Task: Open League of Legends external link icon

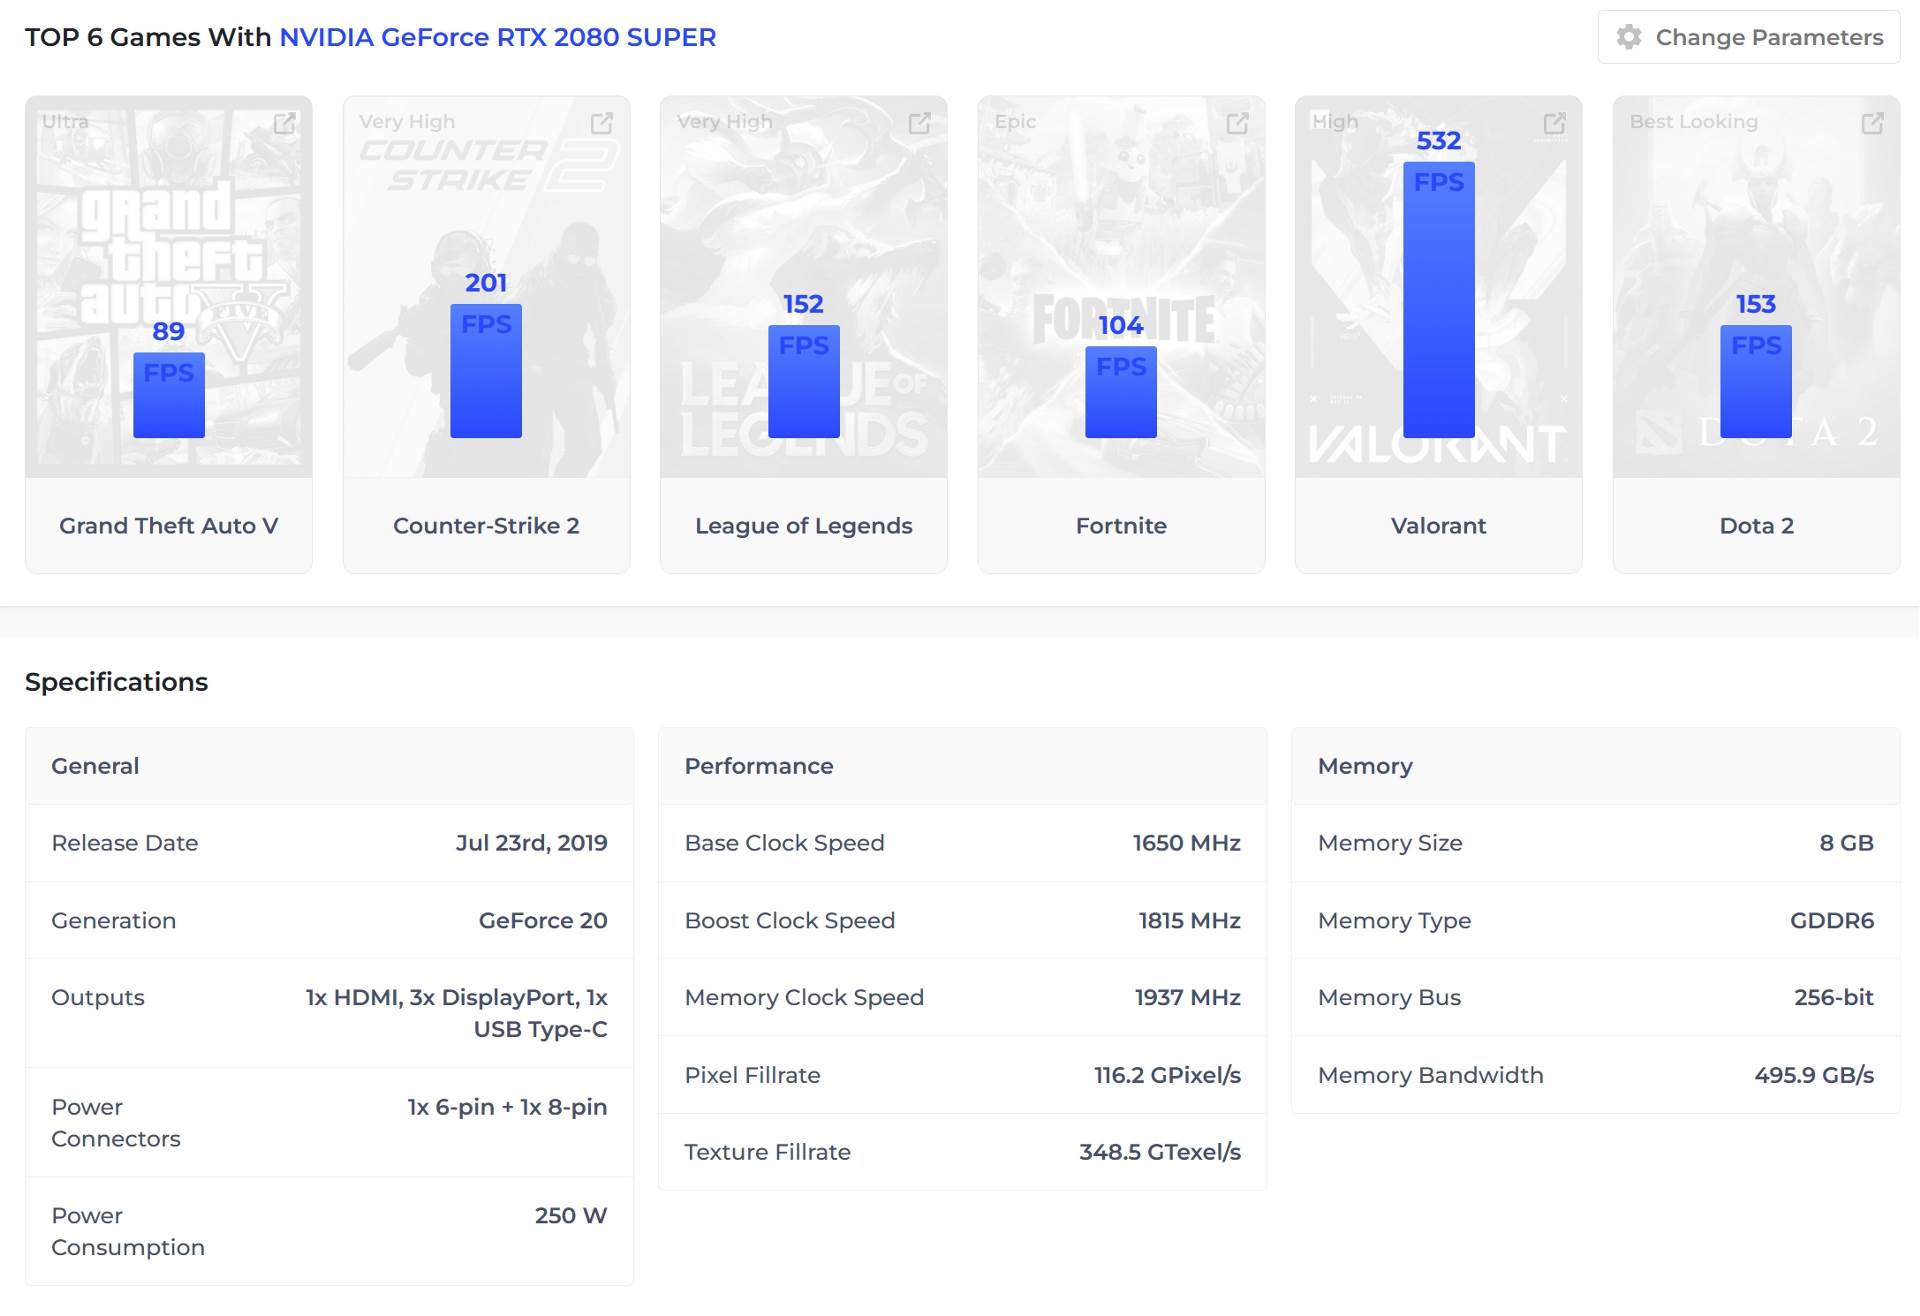Action: [920, 123]
